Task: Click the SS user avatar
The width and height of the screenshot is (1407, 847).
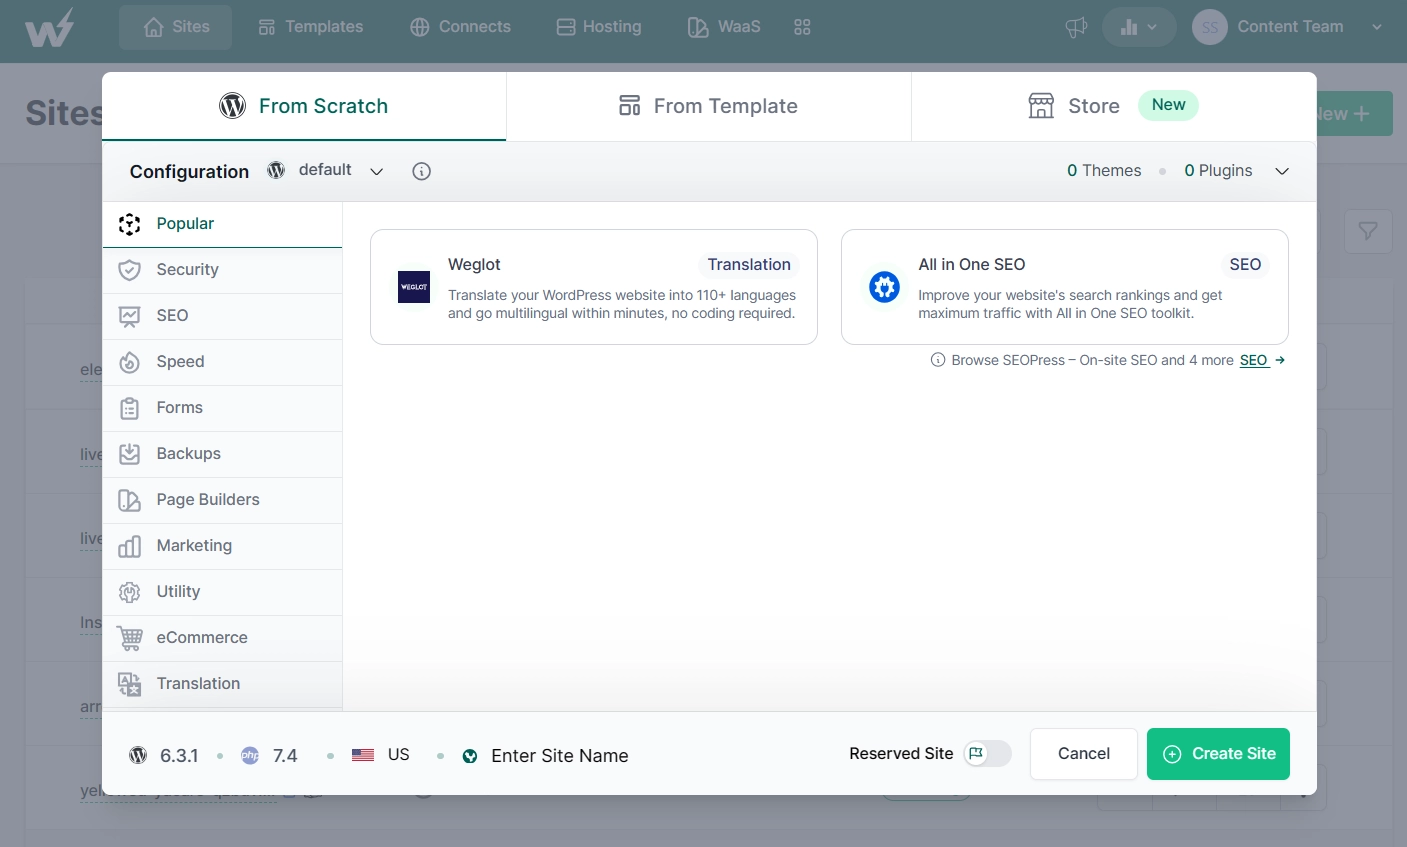Action: click(x=1209, y=27)
